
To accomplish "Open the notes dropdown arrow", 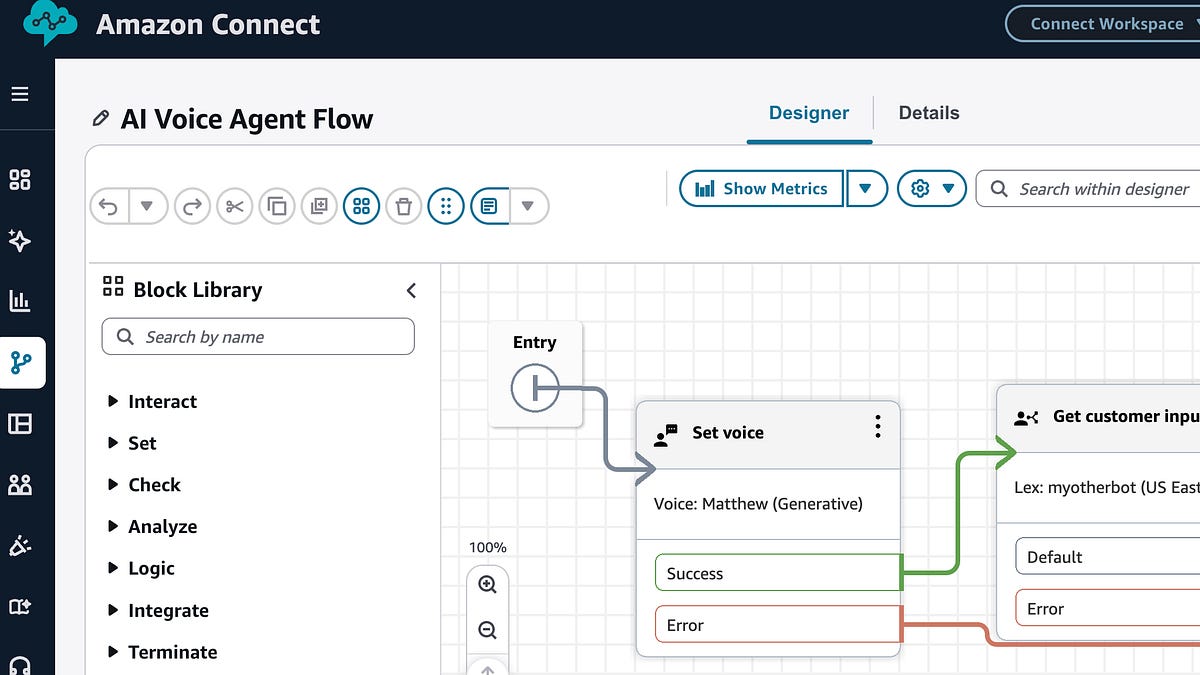I will pos(529,207).
